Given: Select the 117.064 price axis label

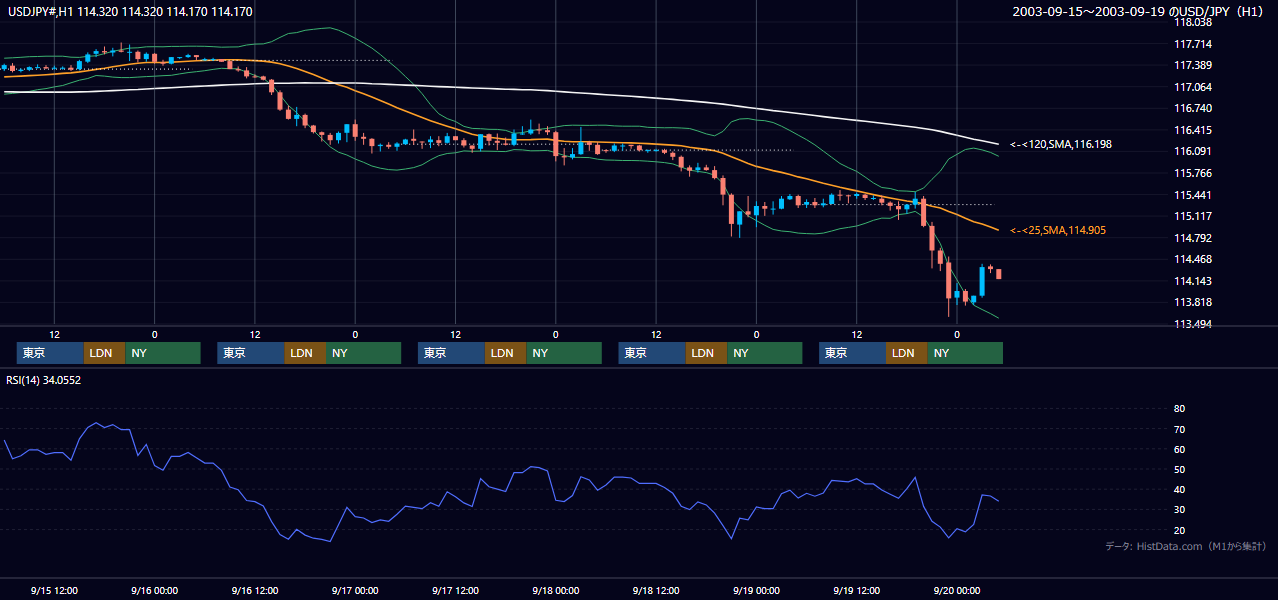Looking at the screenshot, I should [1192, 87].
